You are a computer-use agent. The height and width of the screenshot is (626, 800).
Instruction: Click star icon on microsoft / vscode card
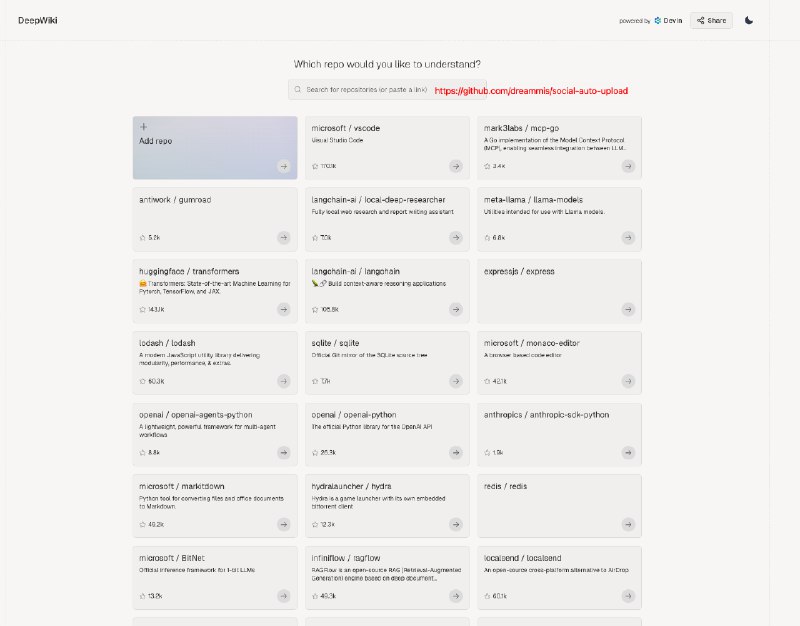(315, 166)
